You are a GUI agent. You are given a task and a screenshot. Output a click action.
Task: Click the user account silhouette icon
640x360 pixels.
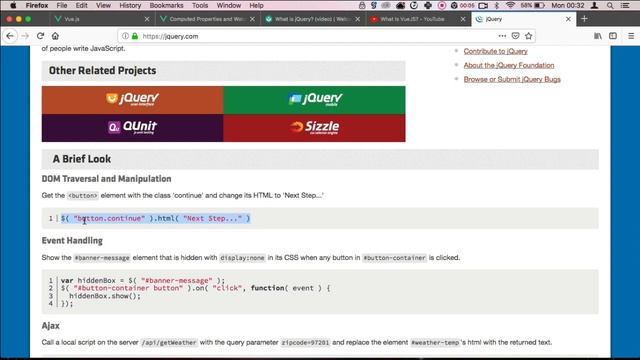click(595, 5)
